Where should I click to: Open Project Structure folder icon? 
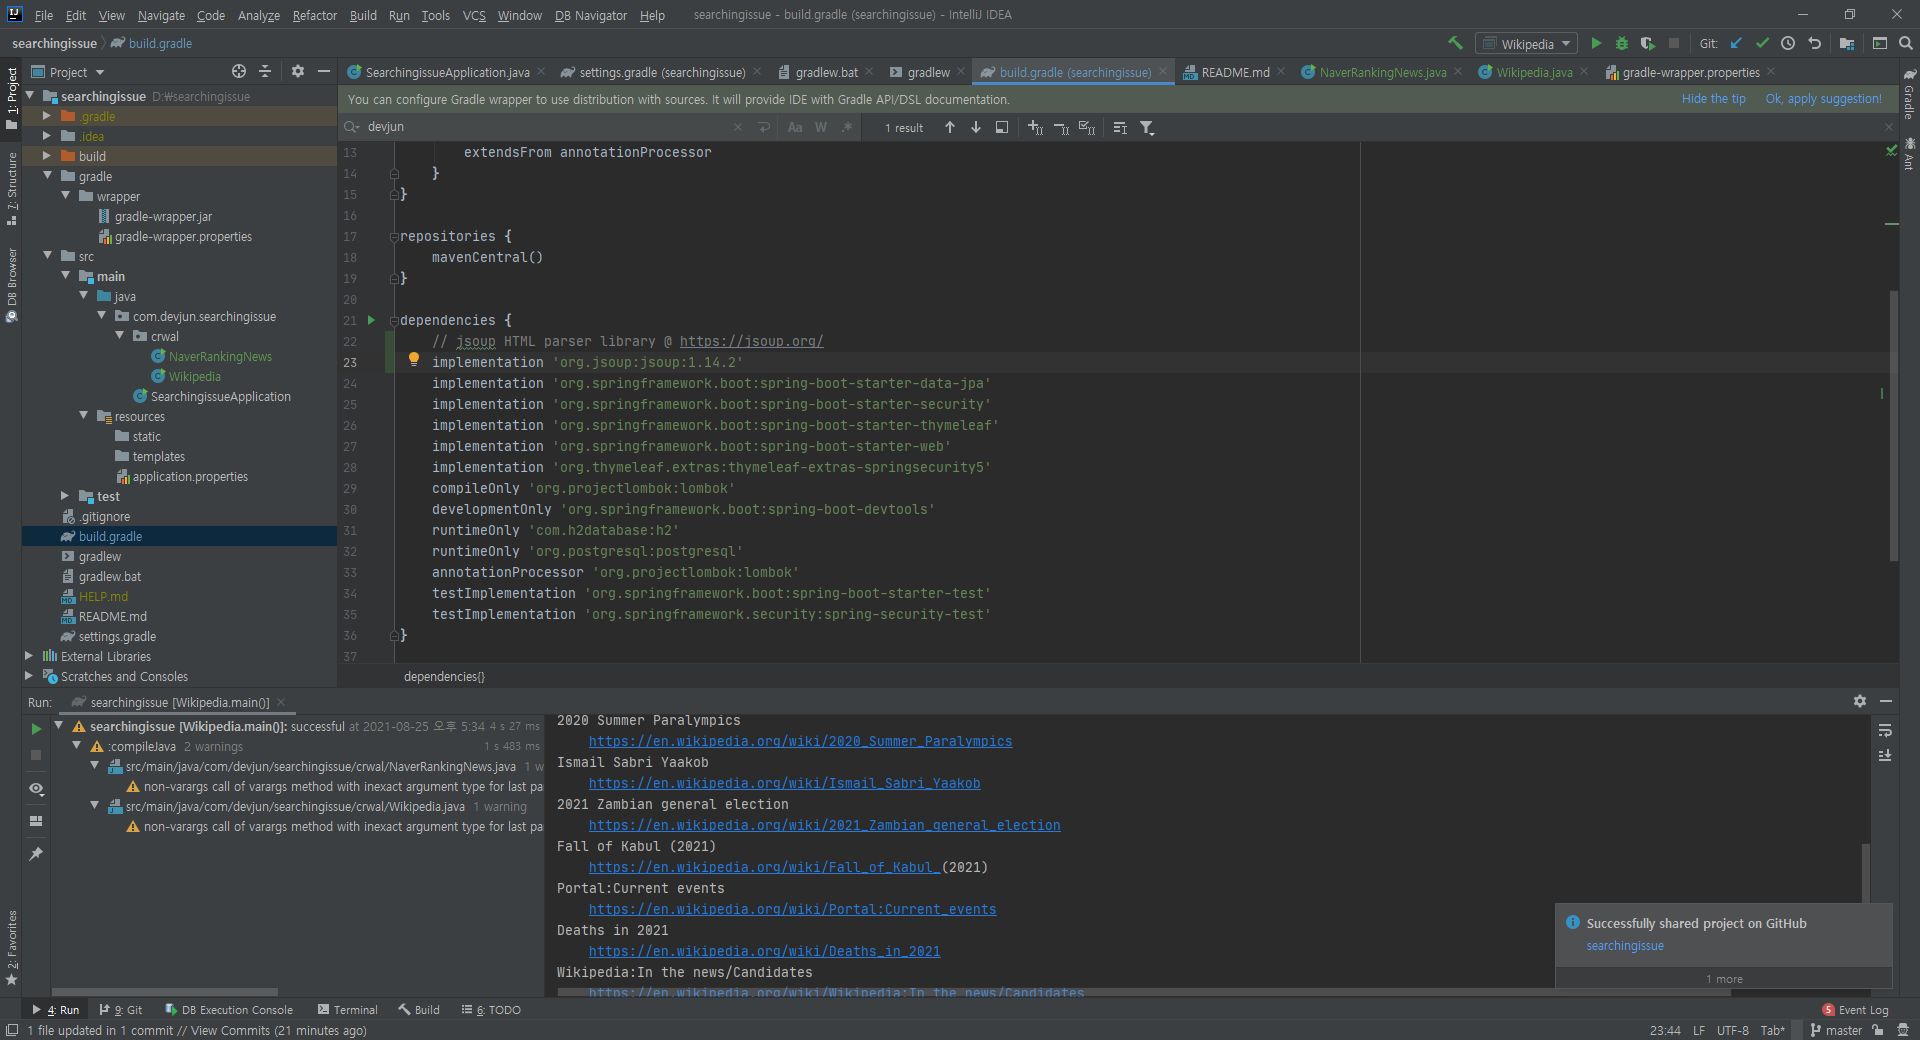coord(1846,43)
